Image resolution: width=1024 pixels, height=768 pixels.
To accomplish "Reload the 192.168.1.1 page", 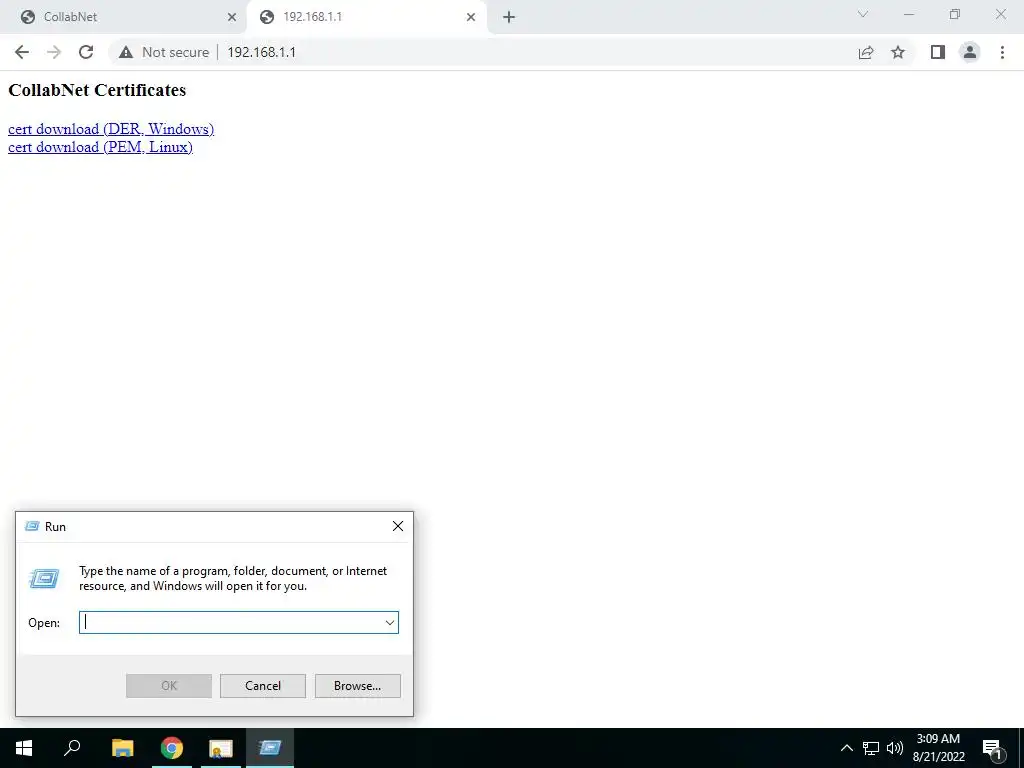I will coord(86,52).
